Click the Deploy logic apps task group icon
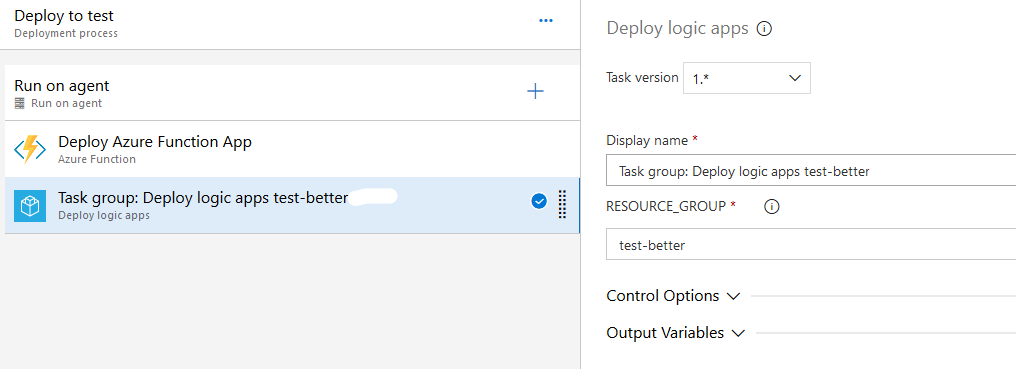This screenshot has width=1016, height=369. (30, 206)
